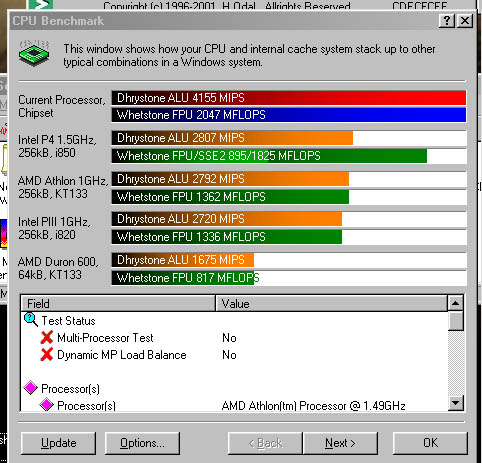This screenshot has height=463, width=482.
Task: Click the Field column header
Action: click(118, 304)
